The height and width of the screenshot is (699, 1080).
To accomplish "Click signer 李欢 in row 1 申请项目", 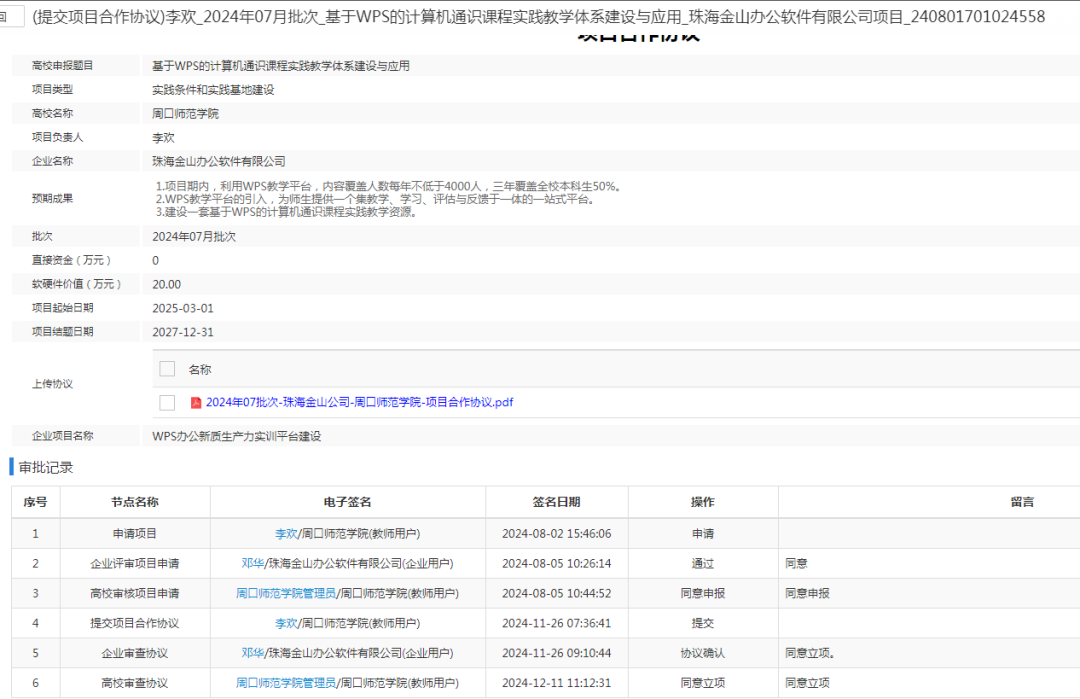I will [287, 534].
